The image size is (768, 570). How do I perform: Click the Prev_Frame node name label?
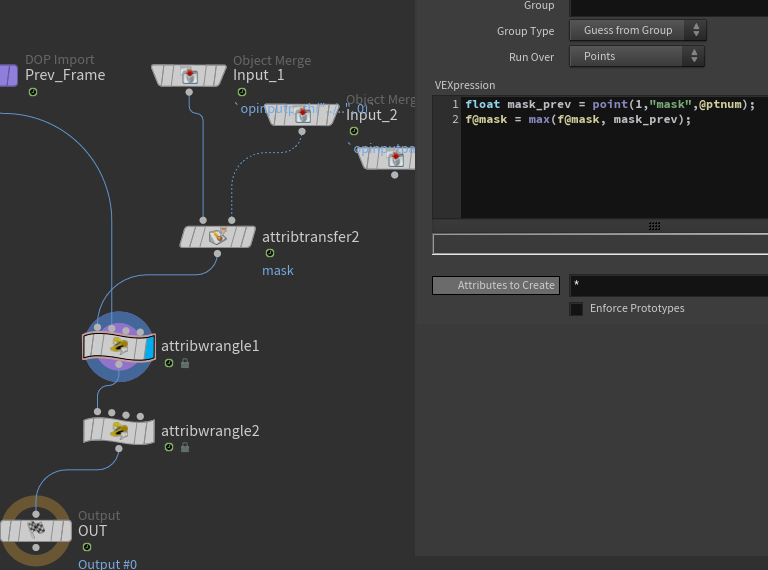tap(65, 75)
